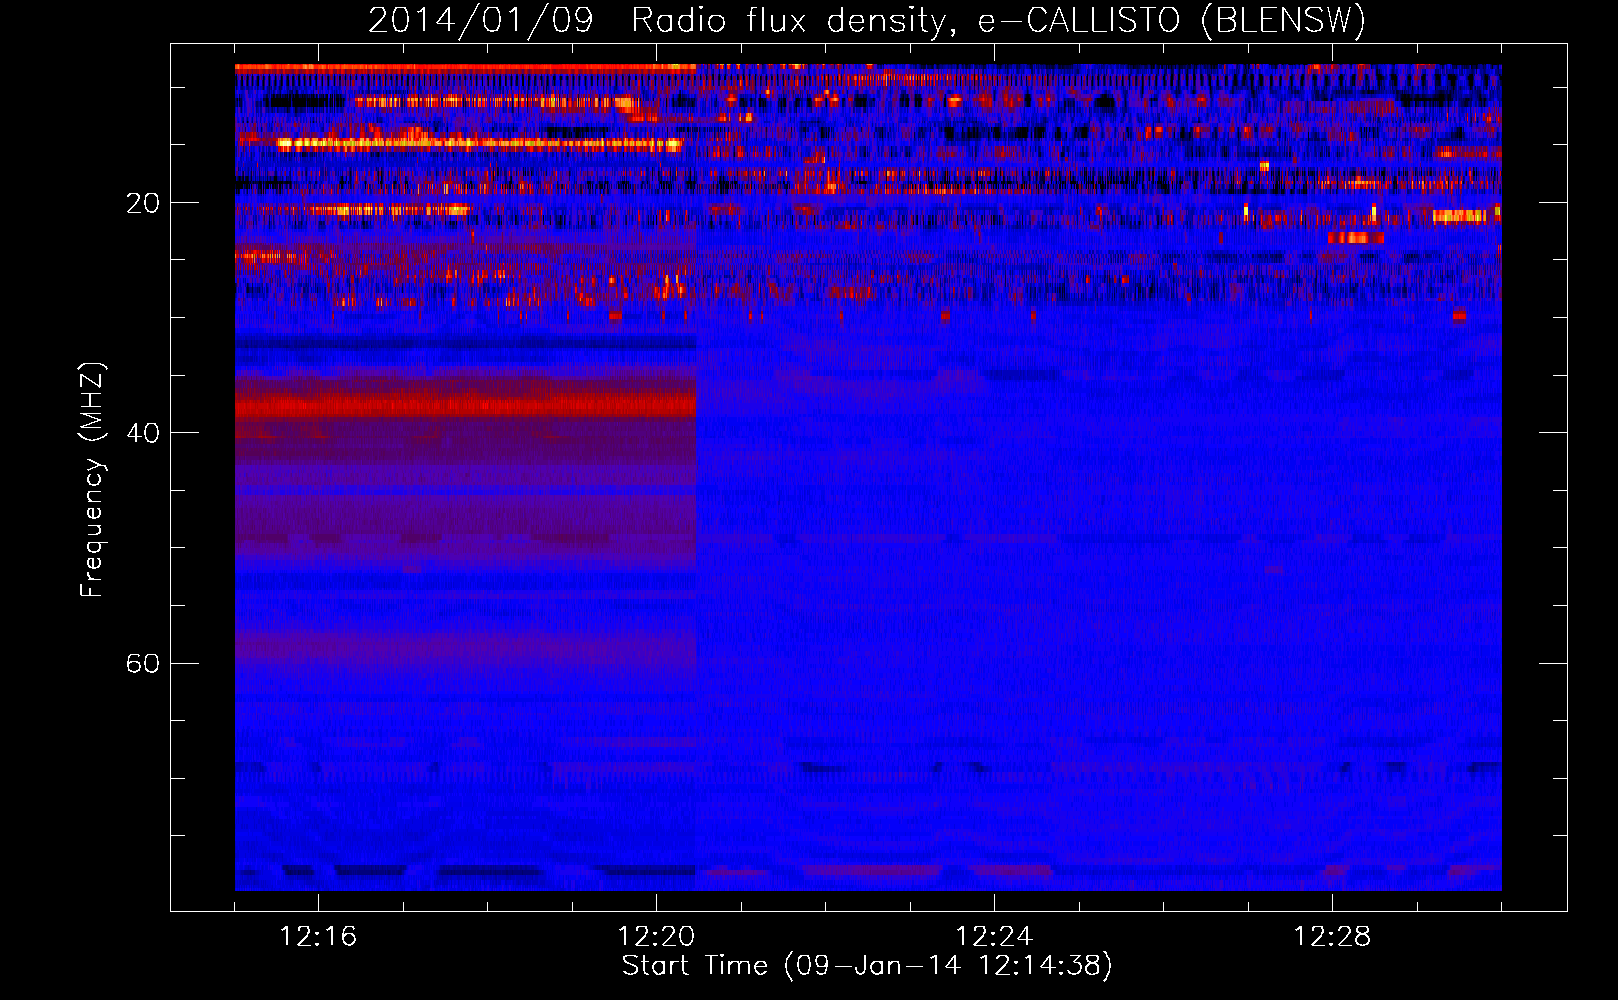Click the 40 frequency tick label
This screenshot has width=1618, height=1000.
143,433
